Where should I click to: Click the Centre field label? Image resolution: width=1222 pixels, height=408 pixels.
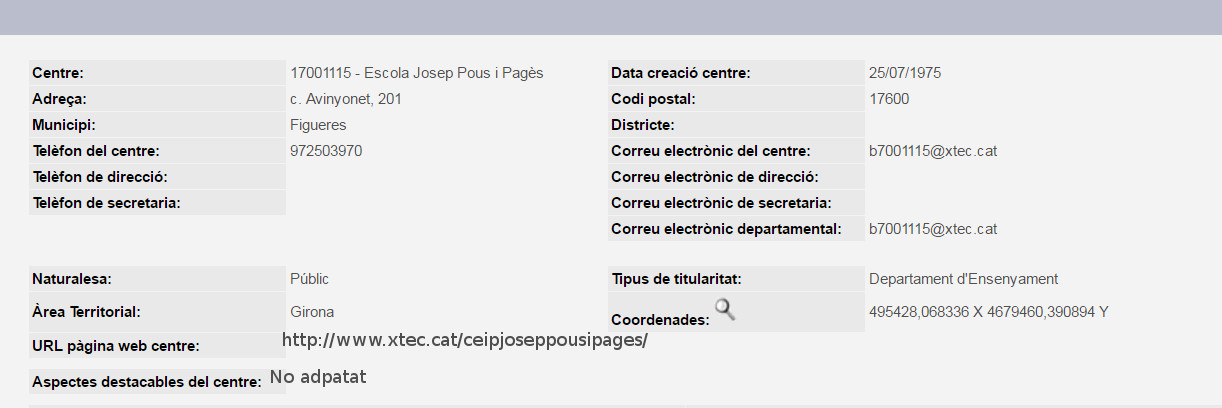coord(58,73)
